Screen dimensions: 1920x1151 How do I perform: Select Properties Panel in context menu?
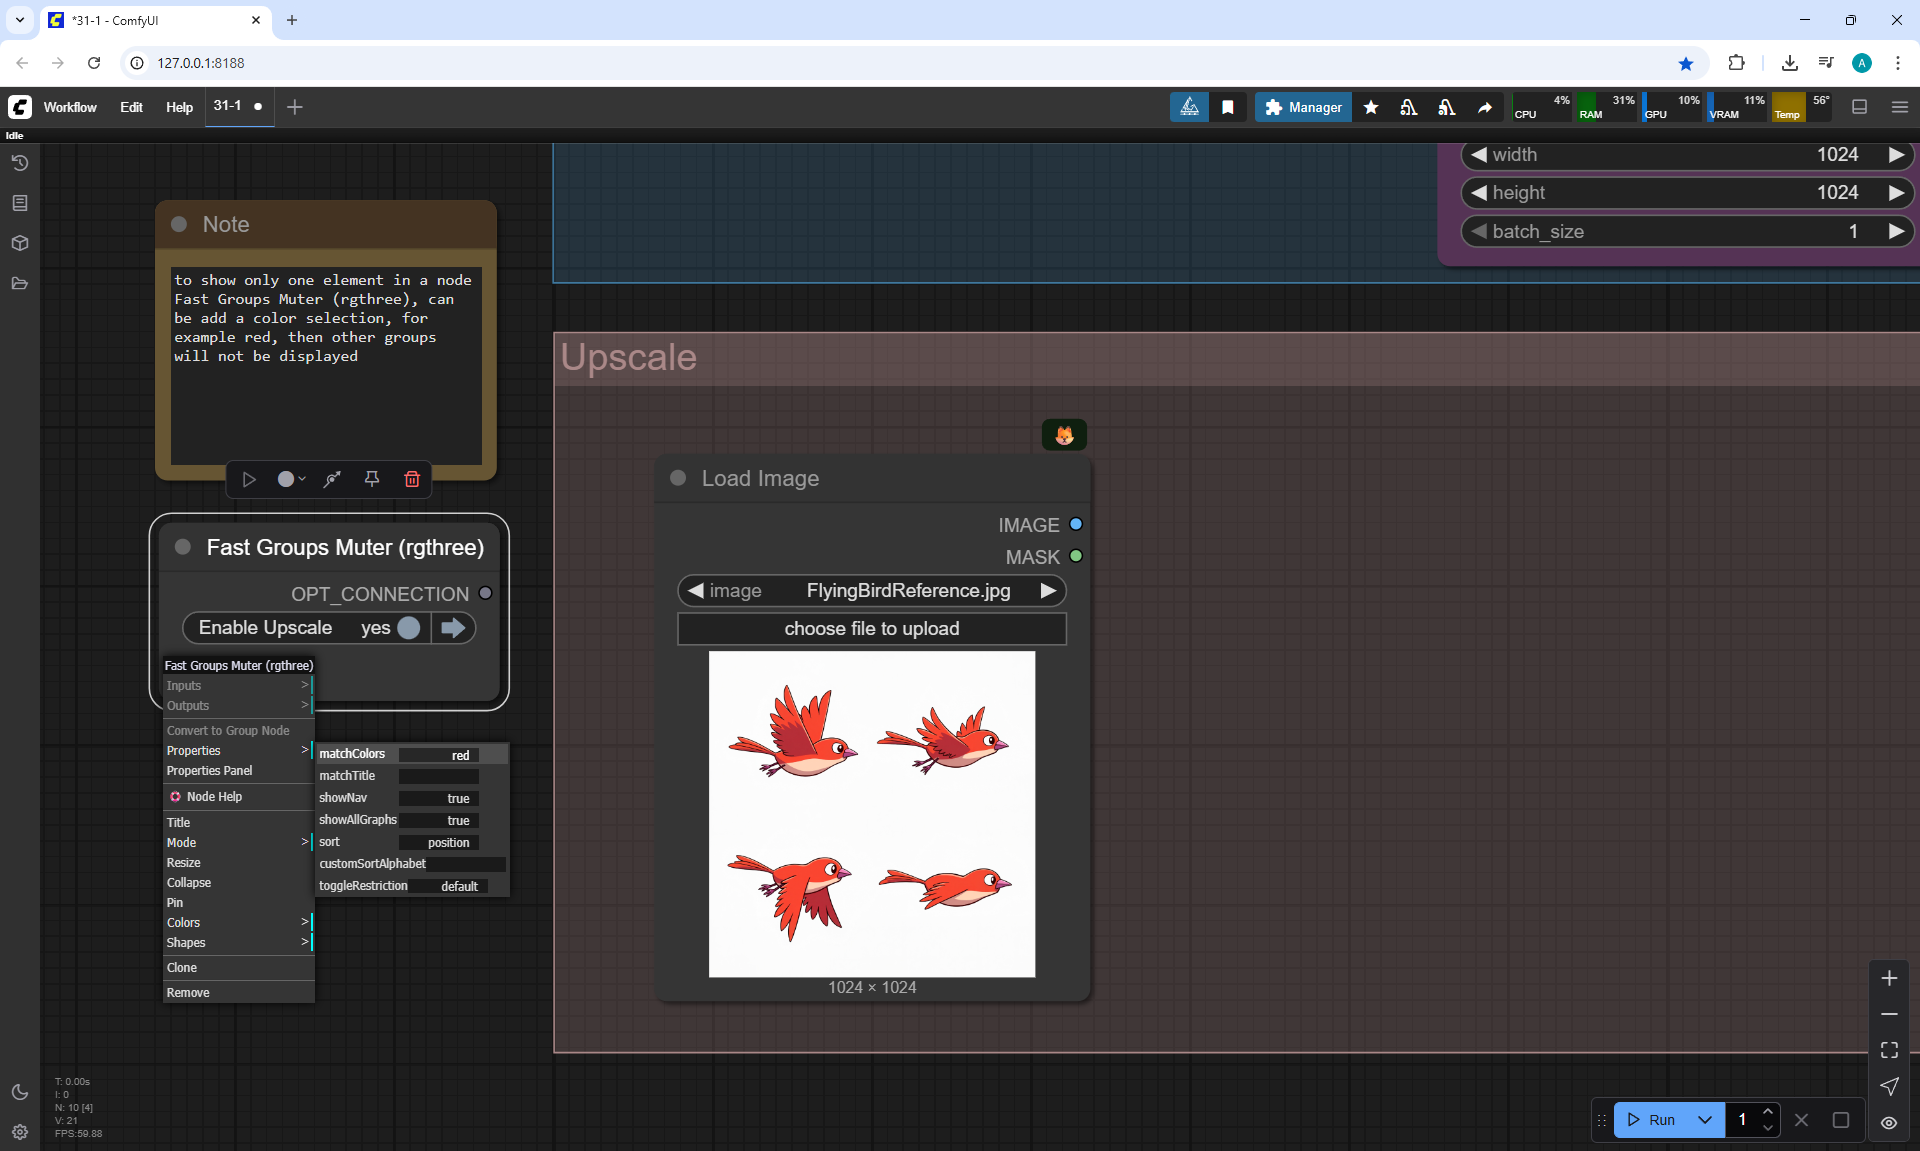[x=209, y=771]
